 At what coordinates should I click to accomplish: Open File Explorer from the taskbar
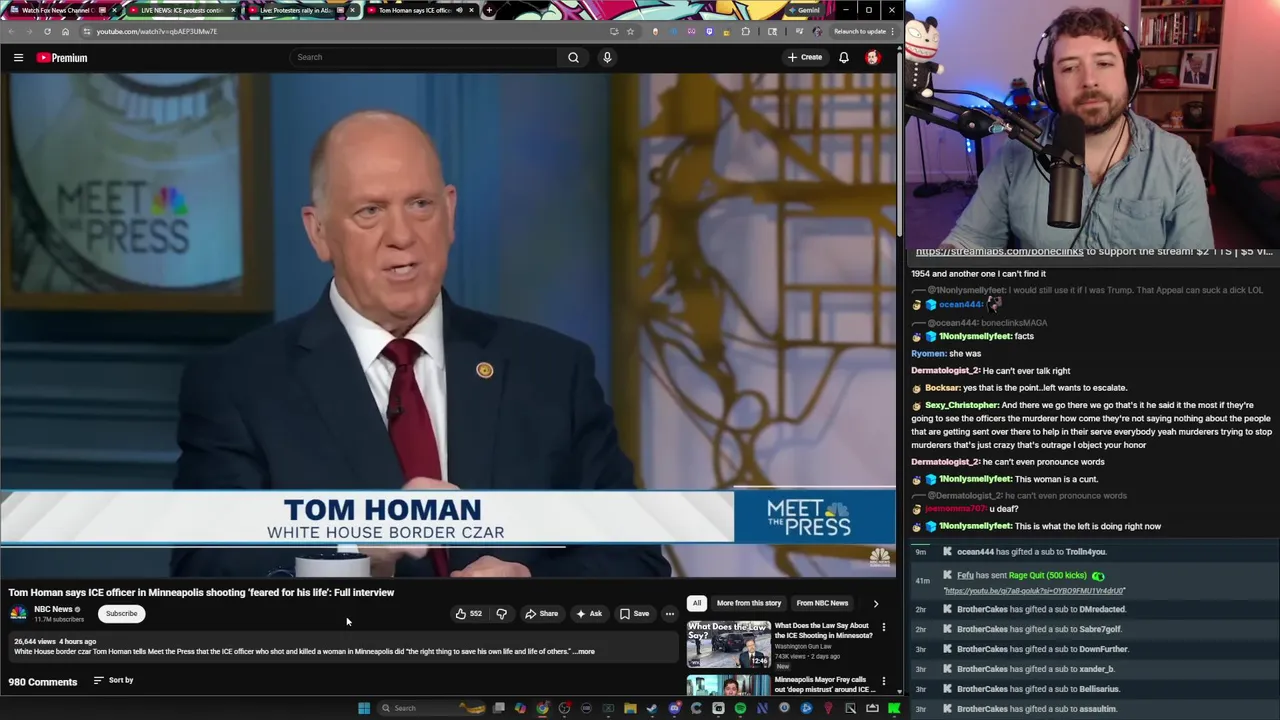click(630, 708)
